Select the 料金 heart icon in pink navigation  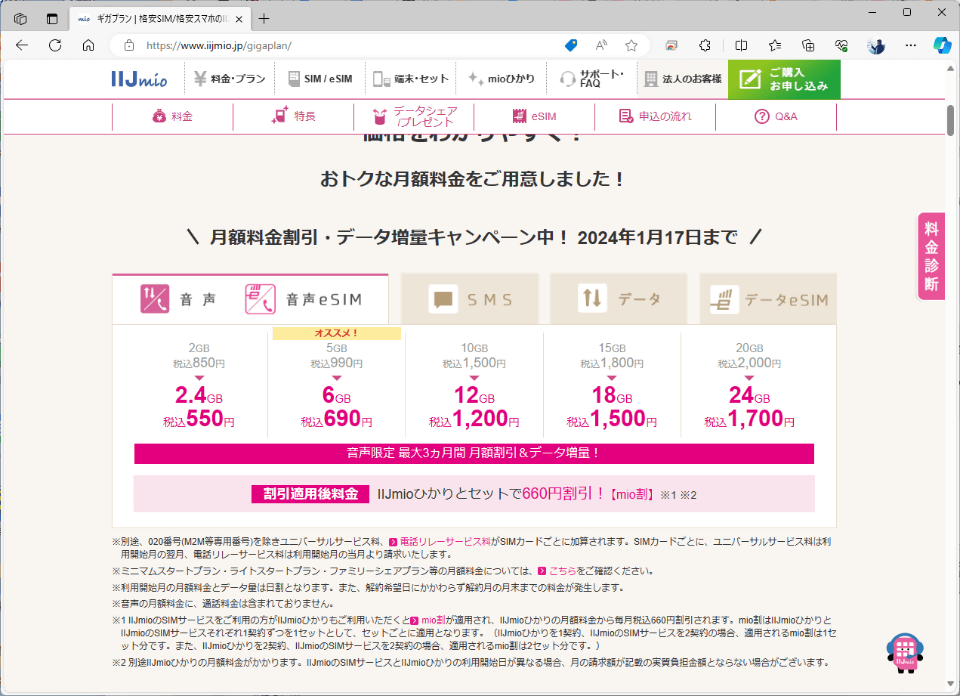[161, 116]
